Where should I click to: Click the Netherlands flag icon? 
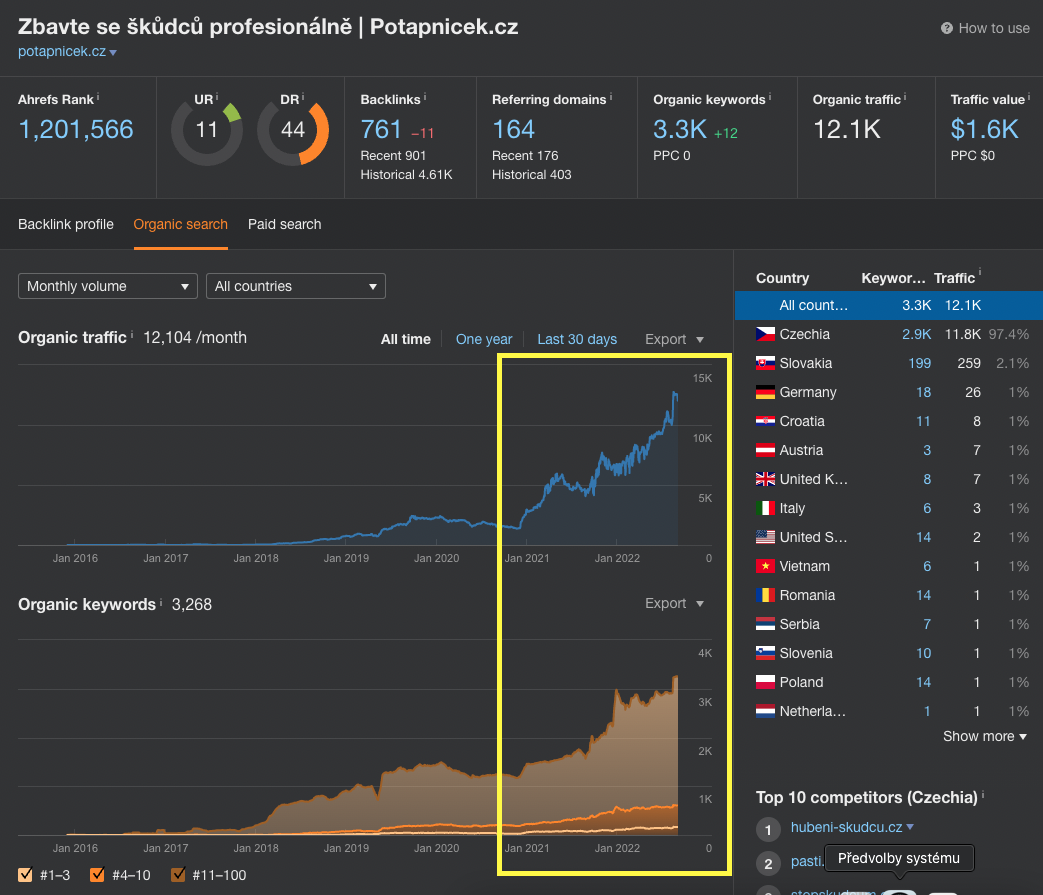click(x=765, y=711)
